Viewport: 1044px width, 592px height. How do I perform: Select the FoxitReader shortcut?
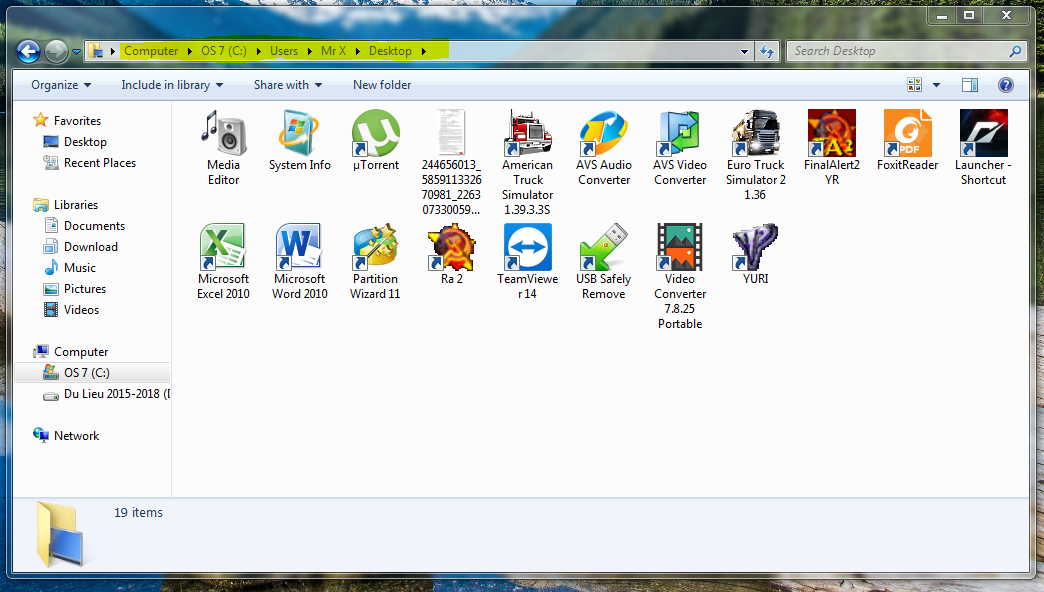908,141
